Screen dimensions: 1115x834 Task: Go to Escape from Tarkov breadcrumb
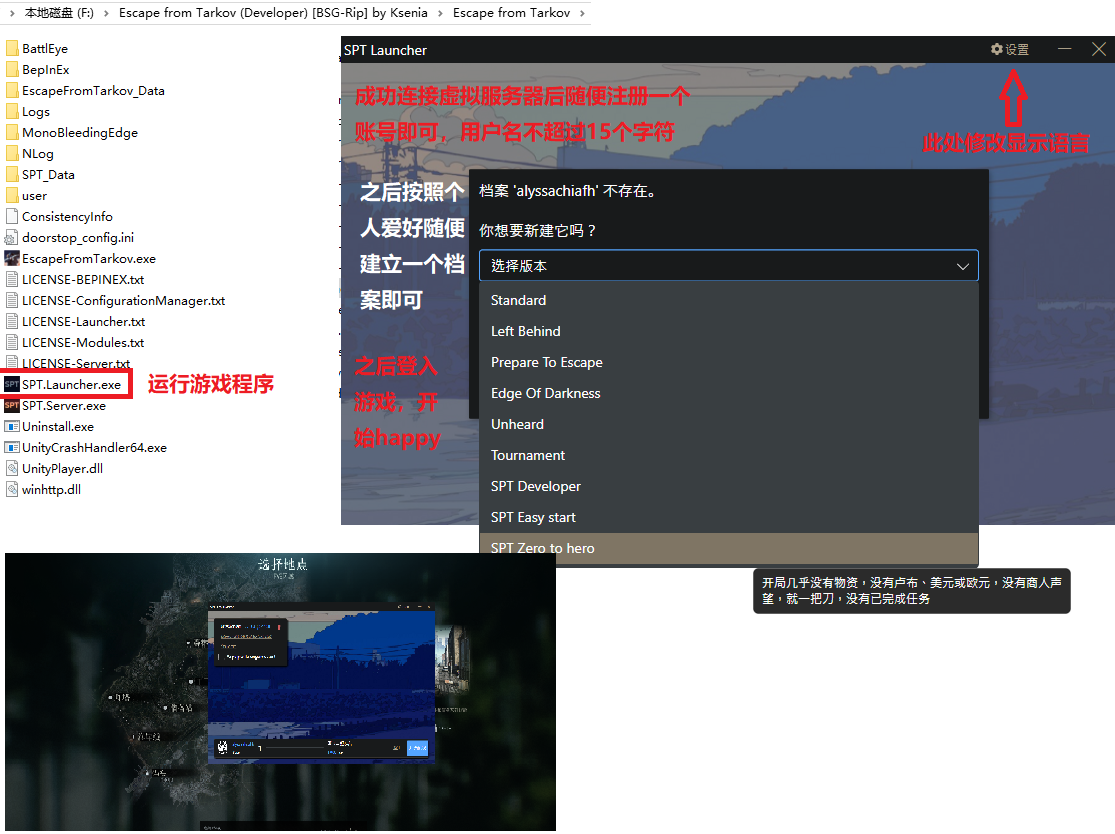tap(511, 13)
